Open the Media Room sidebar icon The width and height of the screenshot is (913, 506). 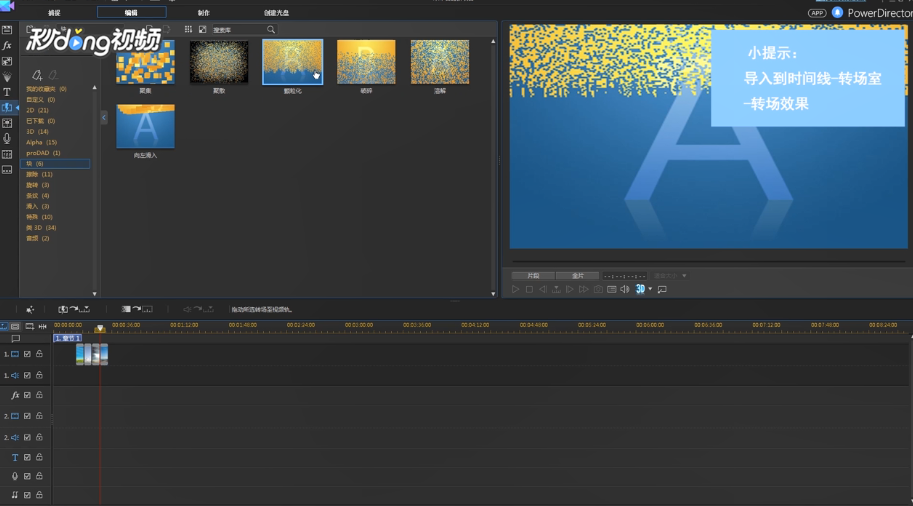(x=7, y=30)
